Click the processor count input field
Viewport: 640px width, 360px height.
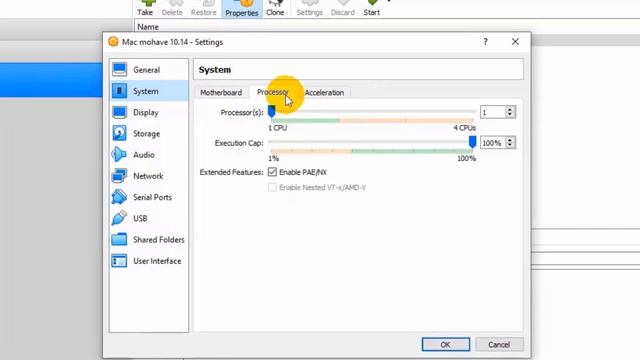click(493, 112)
